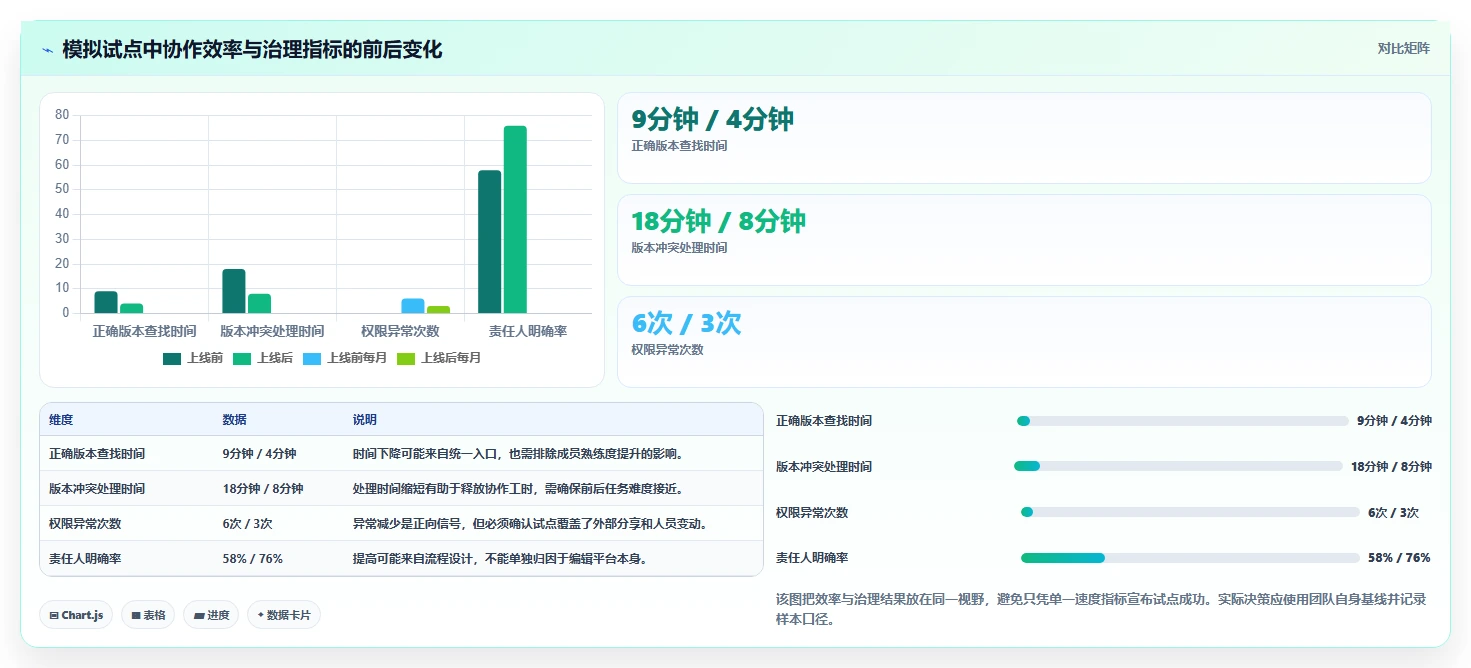
Task: Click the lightning icon beside the title
Action: [x=47, y=50]
